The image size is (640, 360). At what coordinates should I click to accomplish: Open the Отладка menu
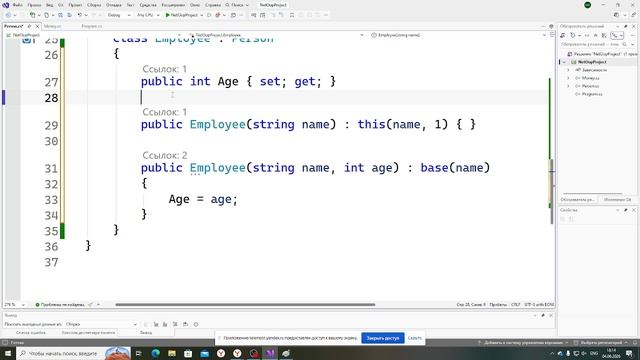(x=113, y=5)
